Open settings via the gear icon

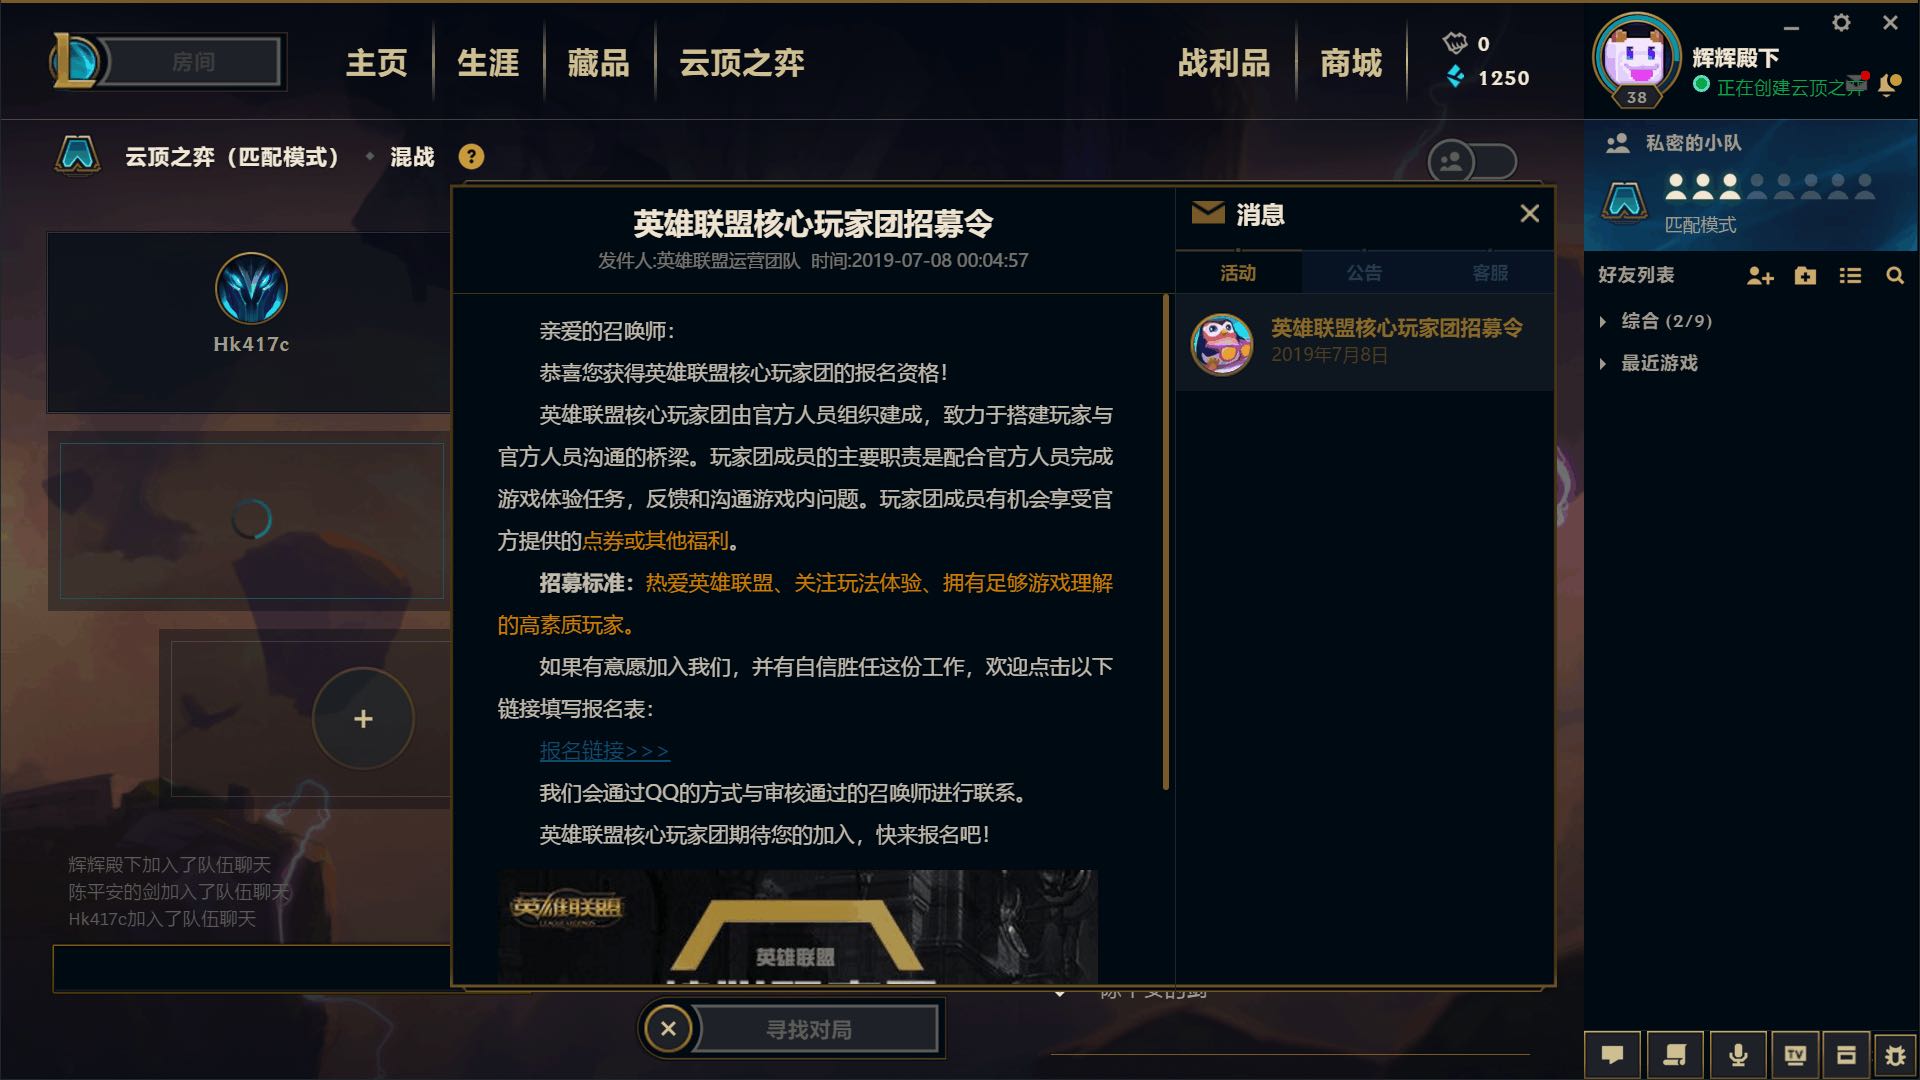(x=1841, y=23)
